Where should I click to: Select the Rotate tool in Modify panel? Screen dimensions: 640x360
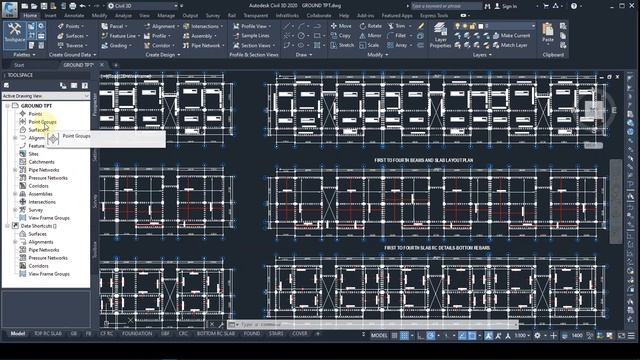click(371, 26)
